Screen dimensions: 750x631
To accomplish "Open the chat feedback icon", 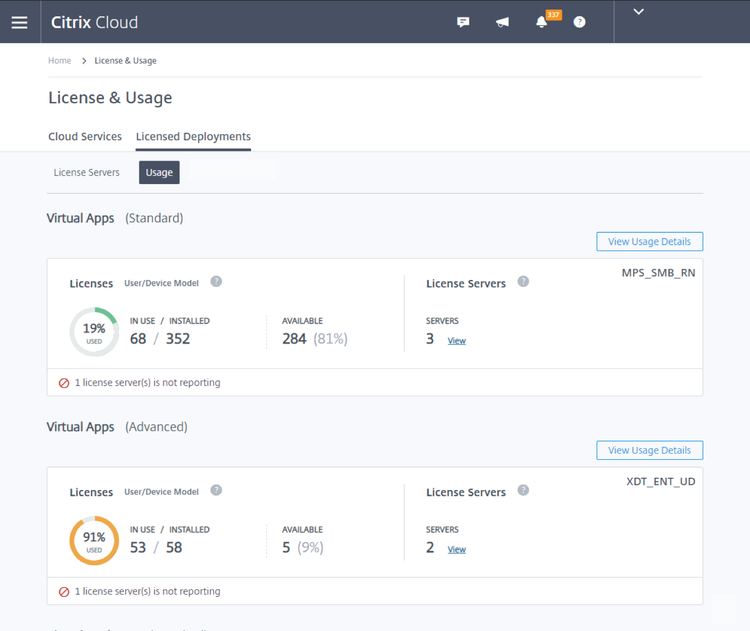I will click(463, 22).
